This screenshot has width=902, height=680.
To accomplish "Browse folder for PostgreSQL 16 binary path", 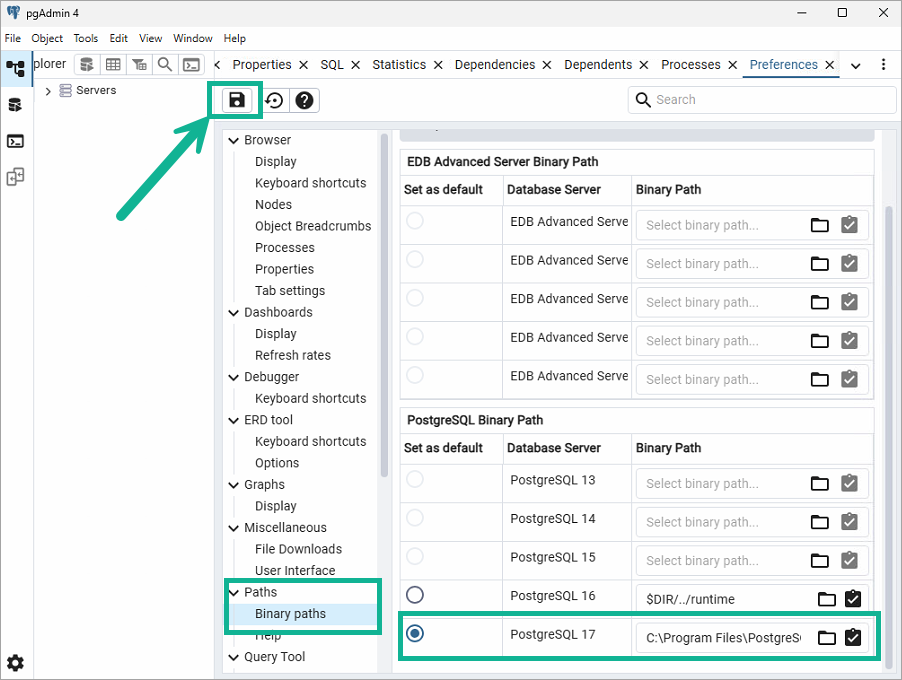I will click(827, 599).
